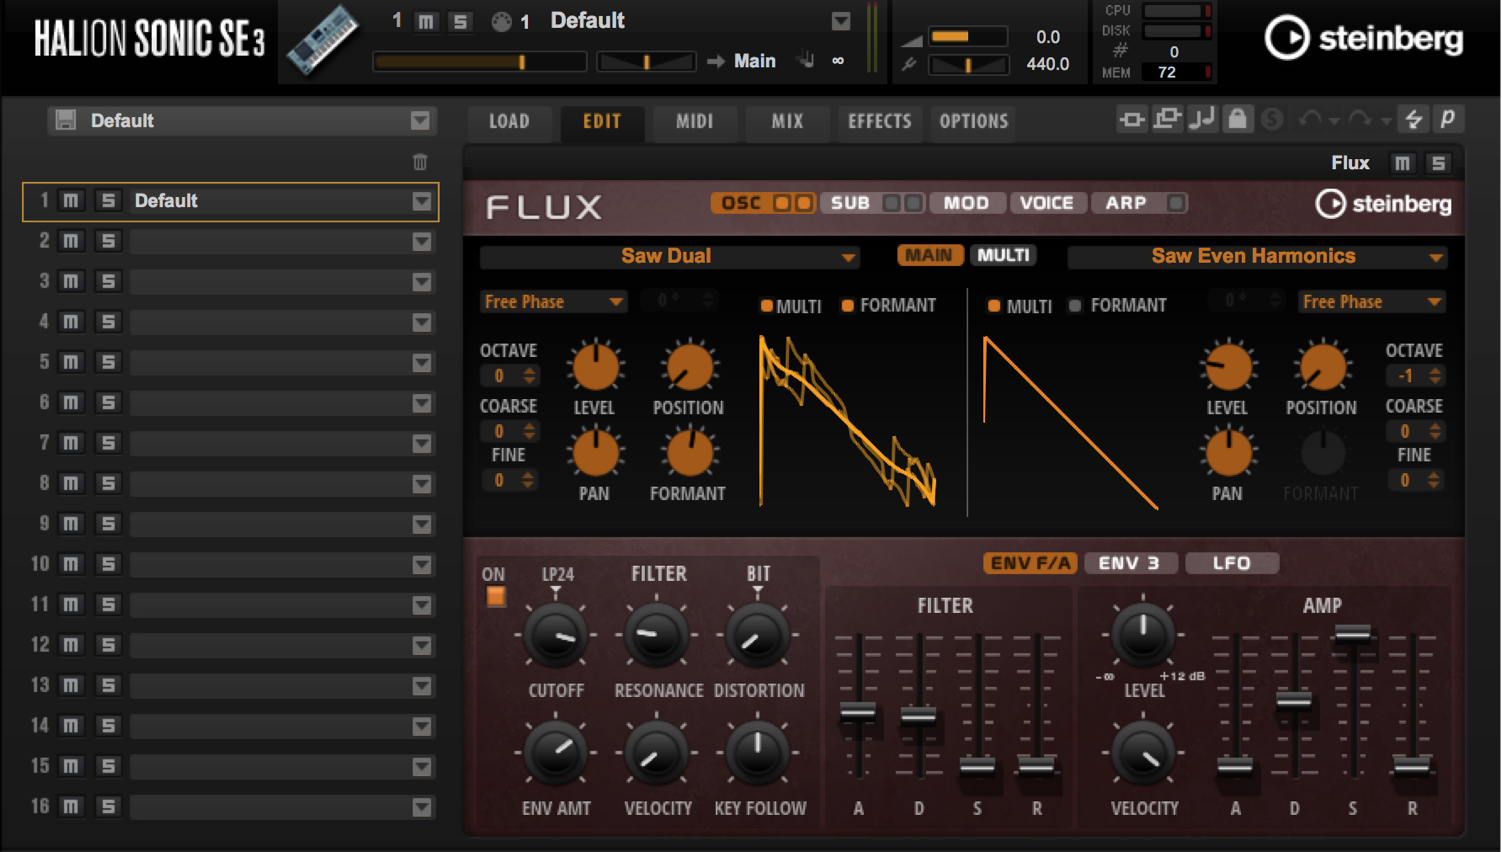Click the 440.0 master tune value

pyautogui.click(x=1047, y=64)
